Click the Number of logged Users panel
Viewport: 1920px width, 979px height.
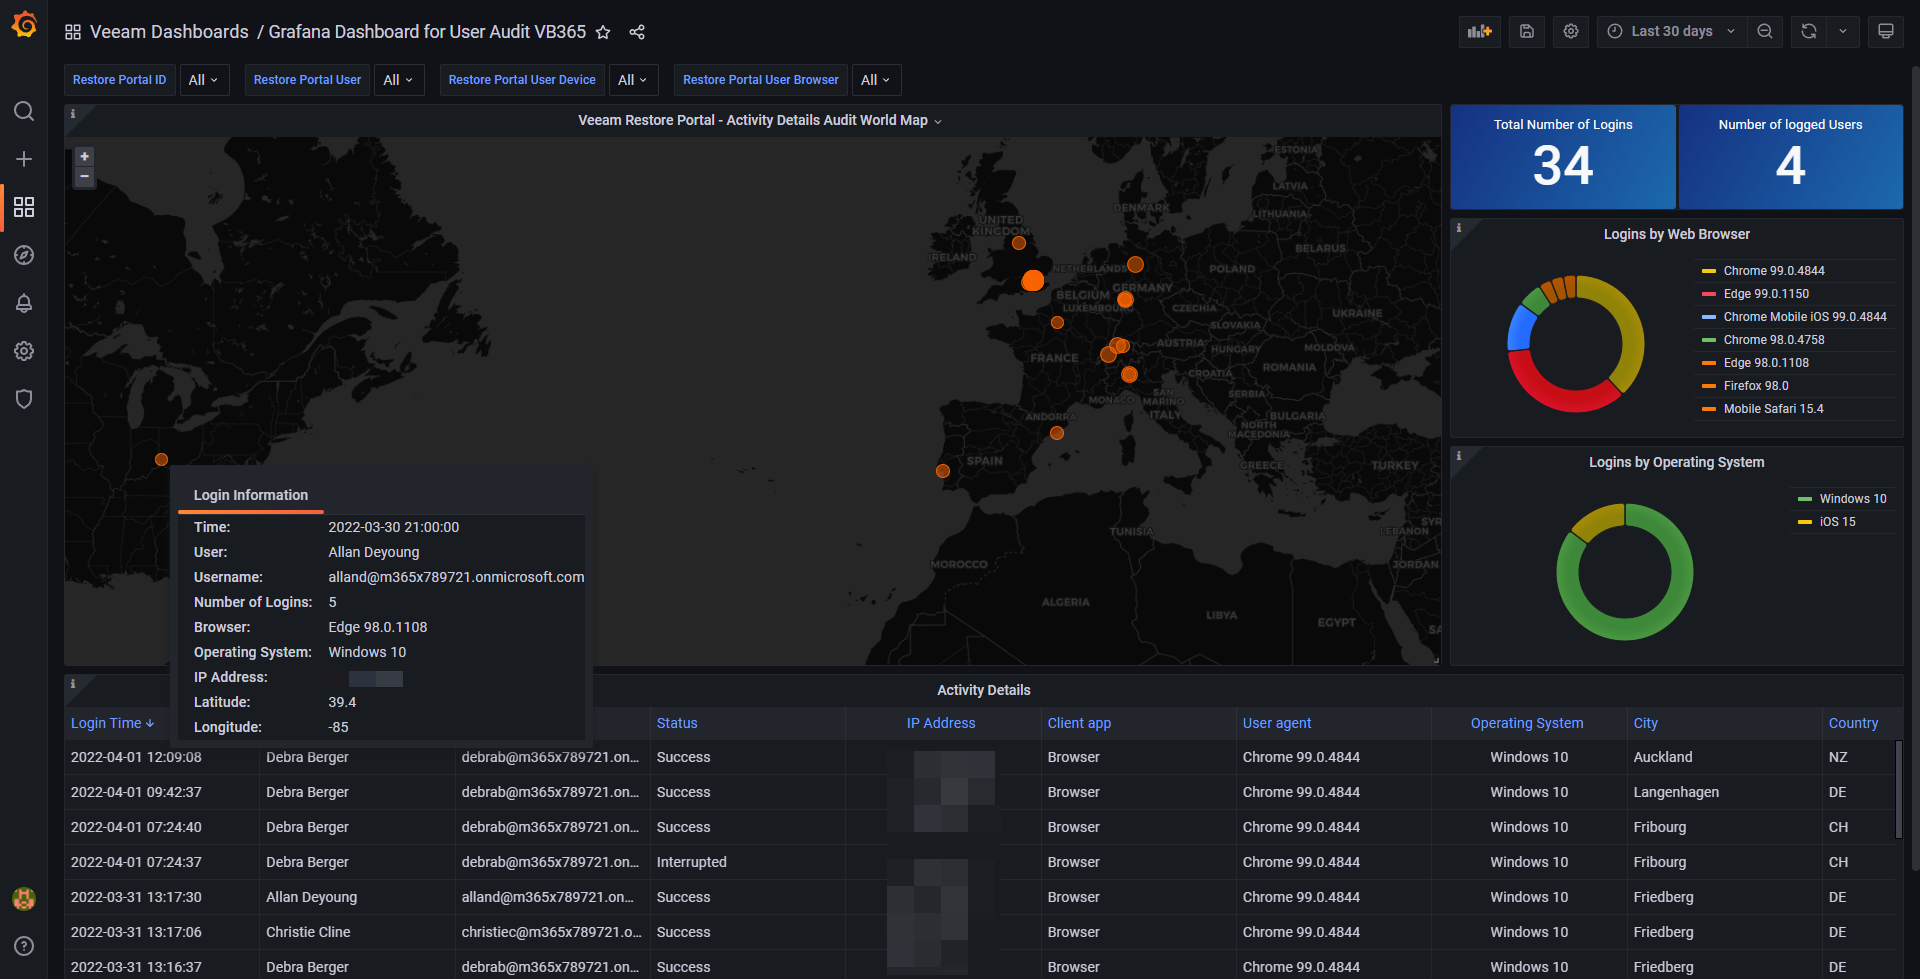[x=1790, y=157]
